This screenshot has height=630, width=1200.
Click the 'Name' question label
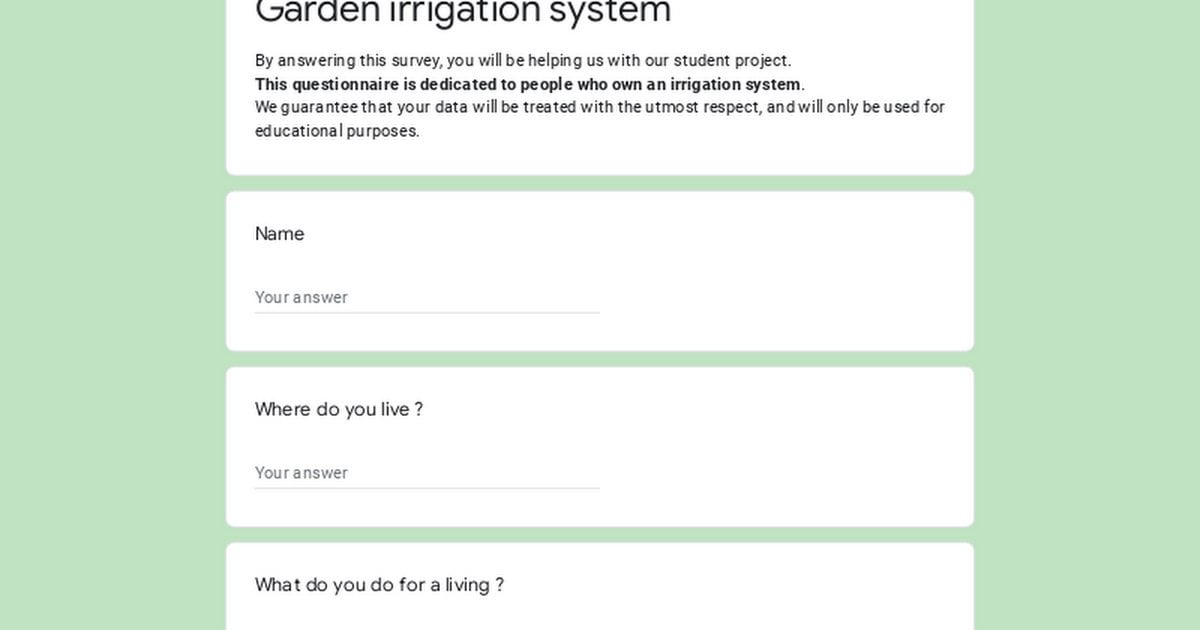pyautogui.click(x=279, y=233)
